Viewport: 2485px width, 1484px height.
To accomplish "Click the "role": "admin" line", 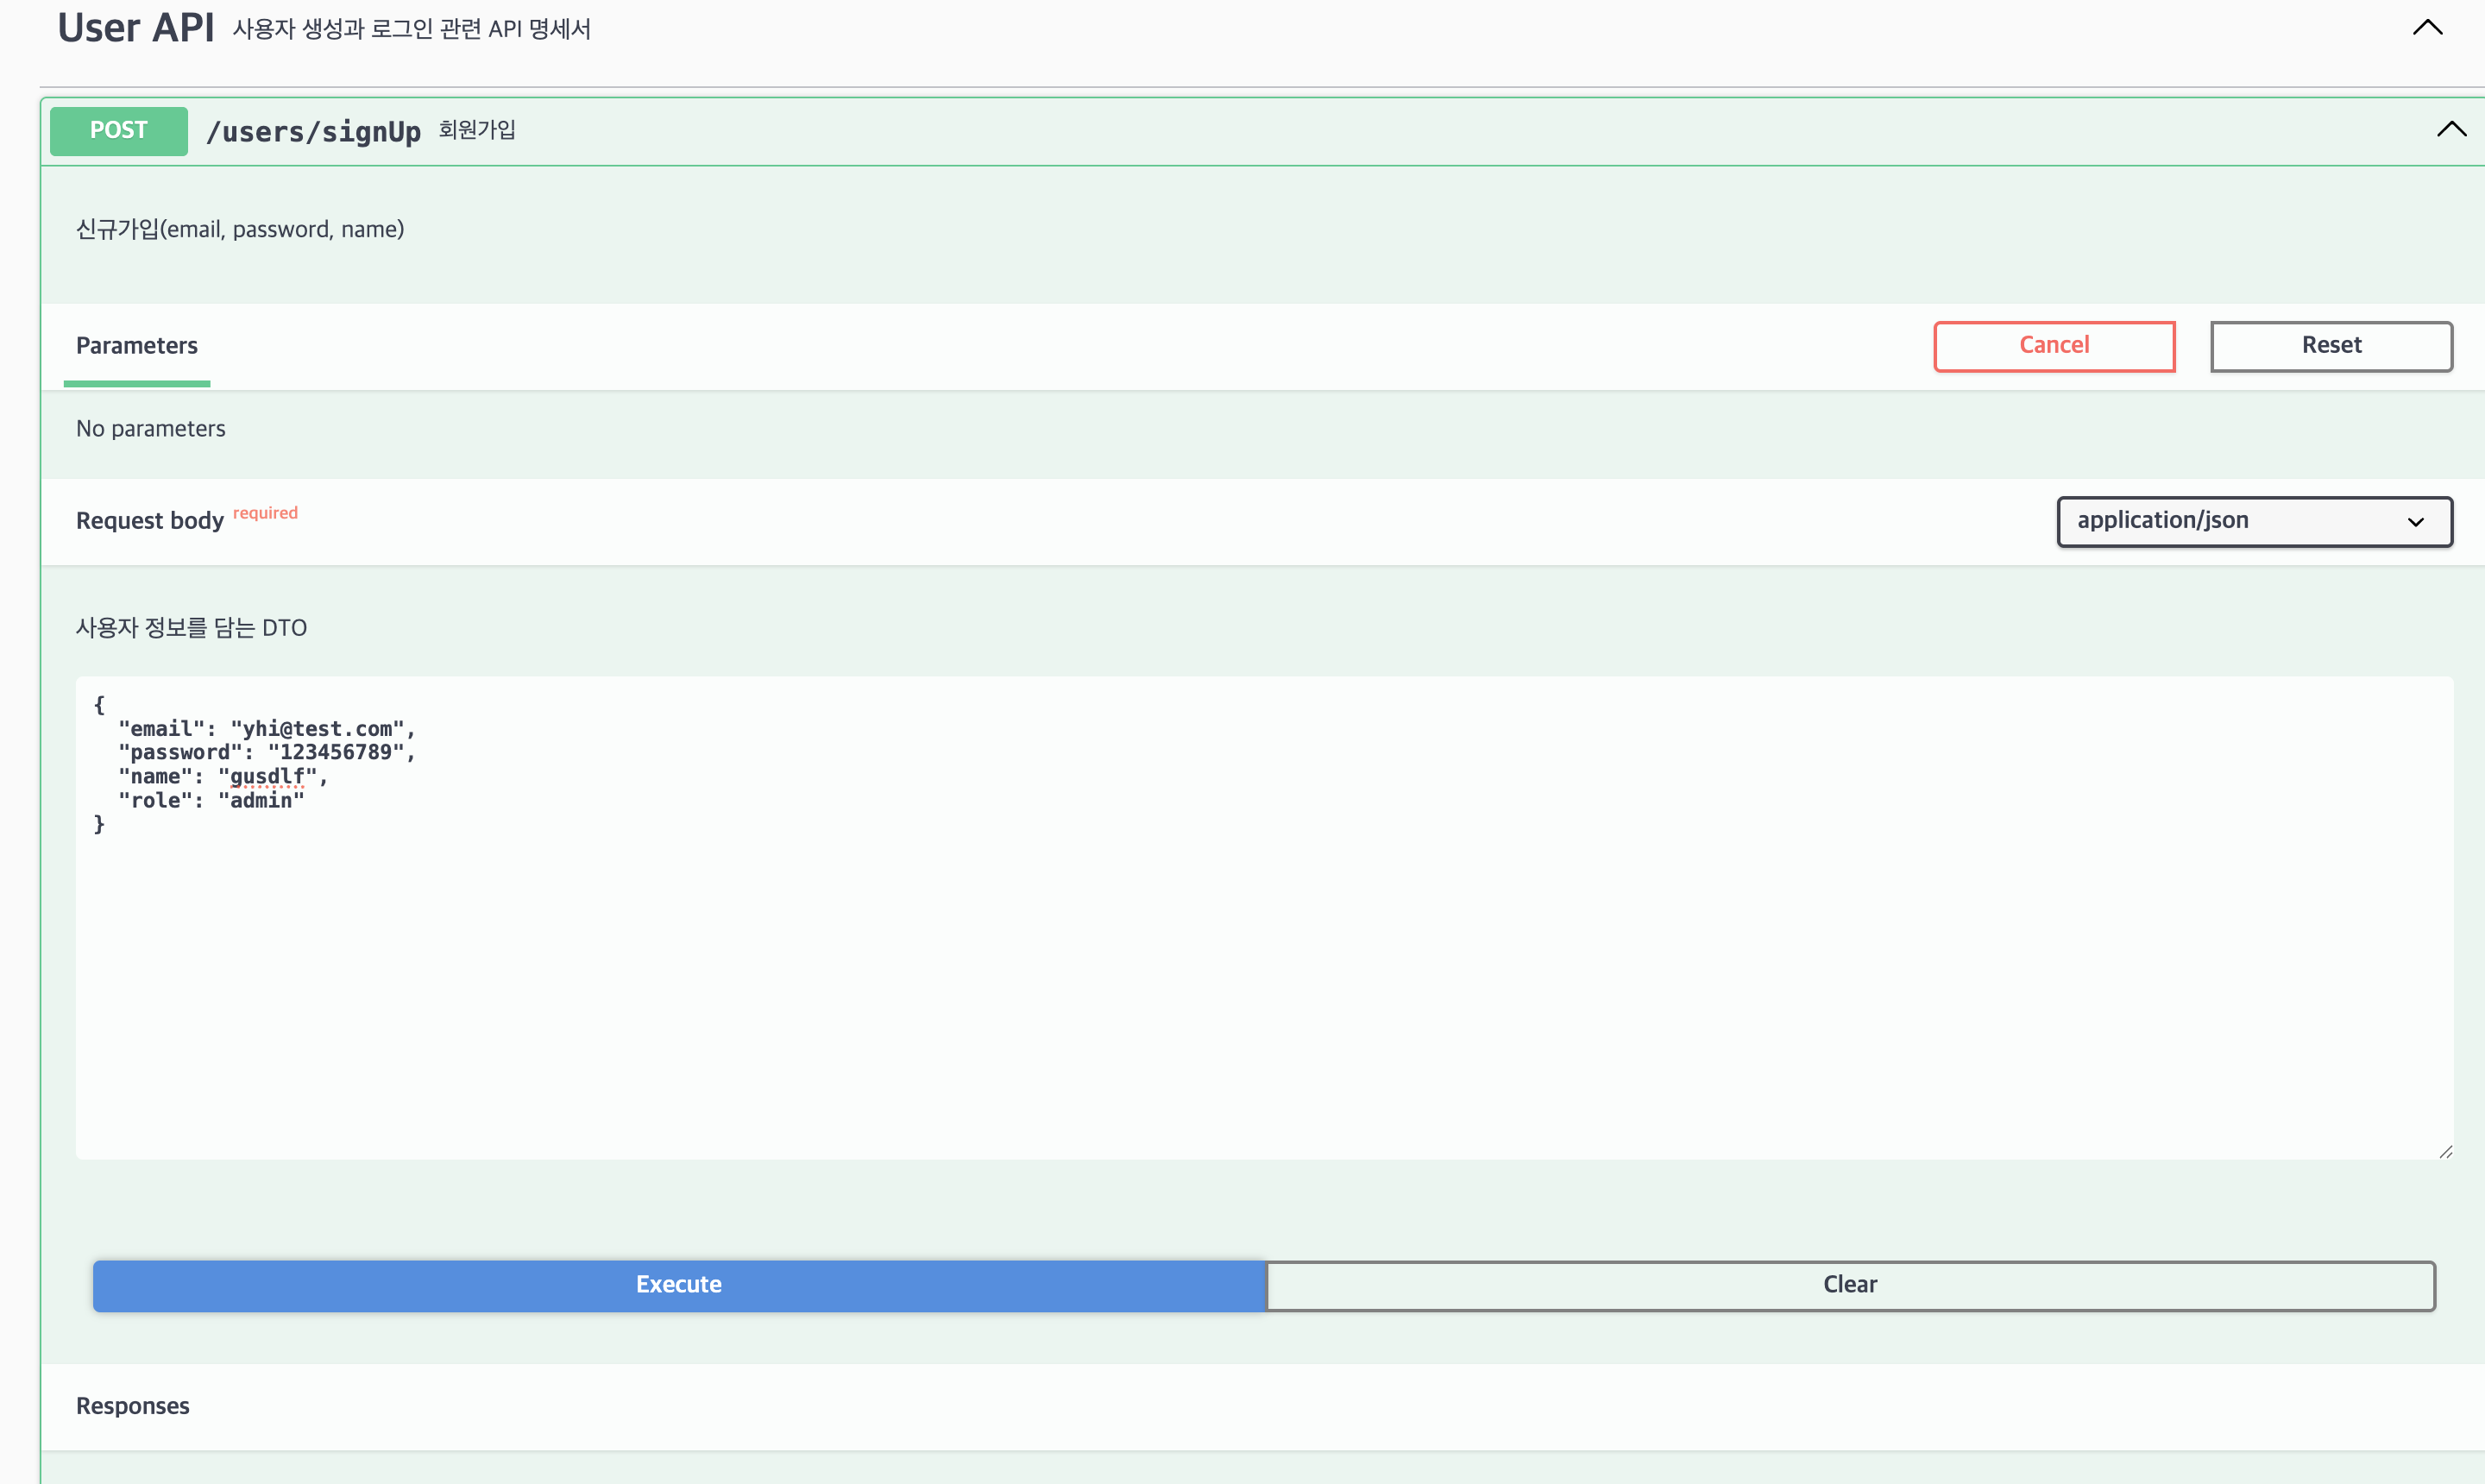I will click(211, 800).
